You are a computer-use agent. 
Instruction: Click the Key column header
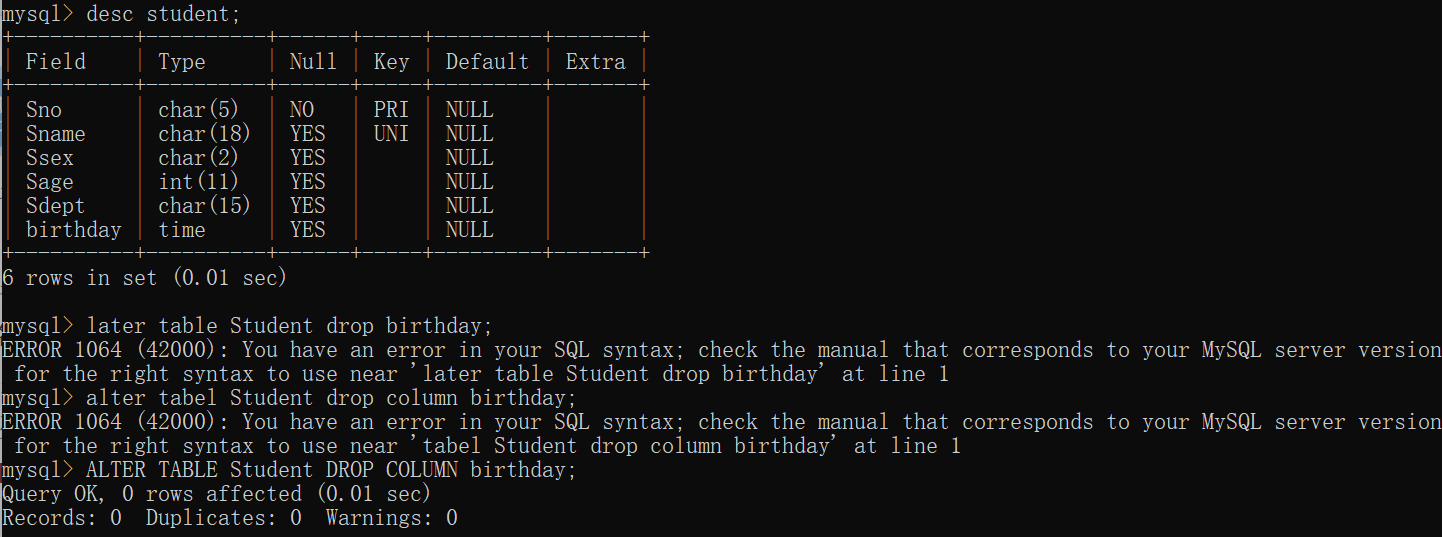pos(391,62)
